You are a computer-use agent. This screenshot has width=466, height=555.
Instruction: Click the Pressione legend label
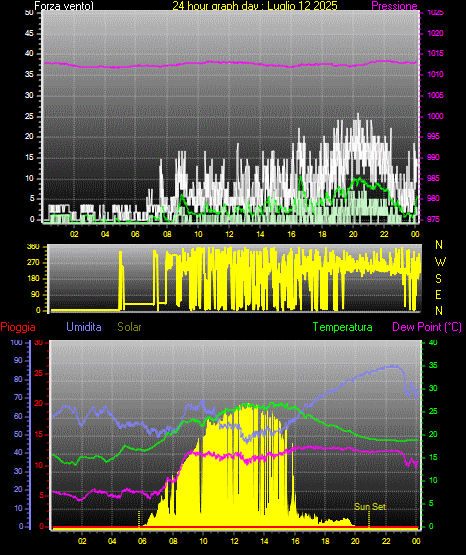tap(394, 6)
